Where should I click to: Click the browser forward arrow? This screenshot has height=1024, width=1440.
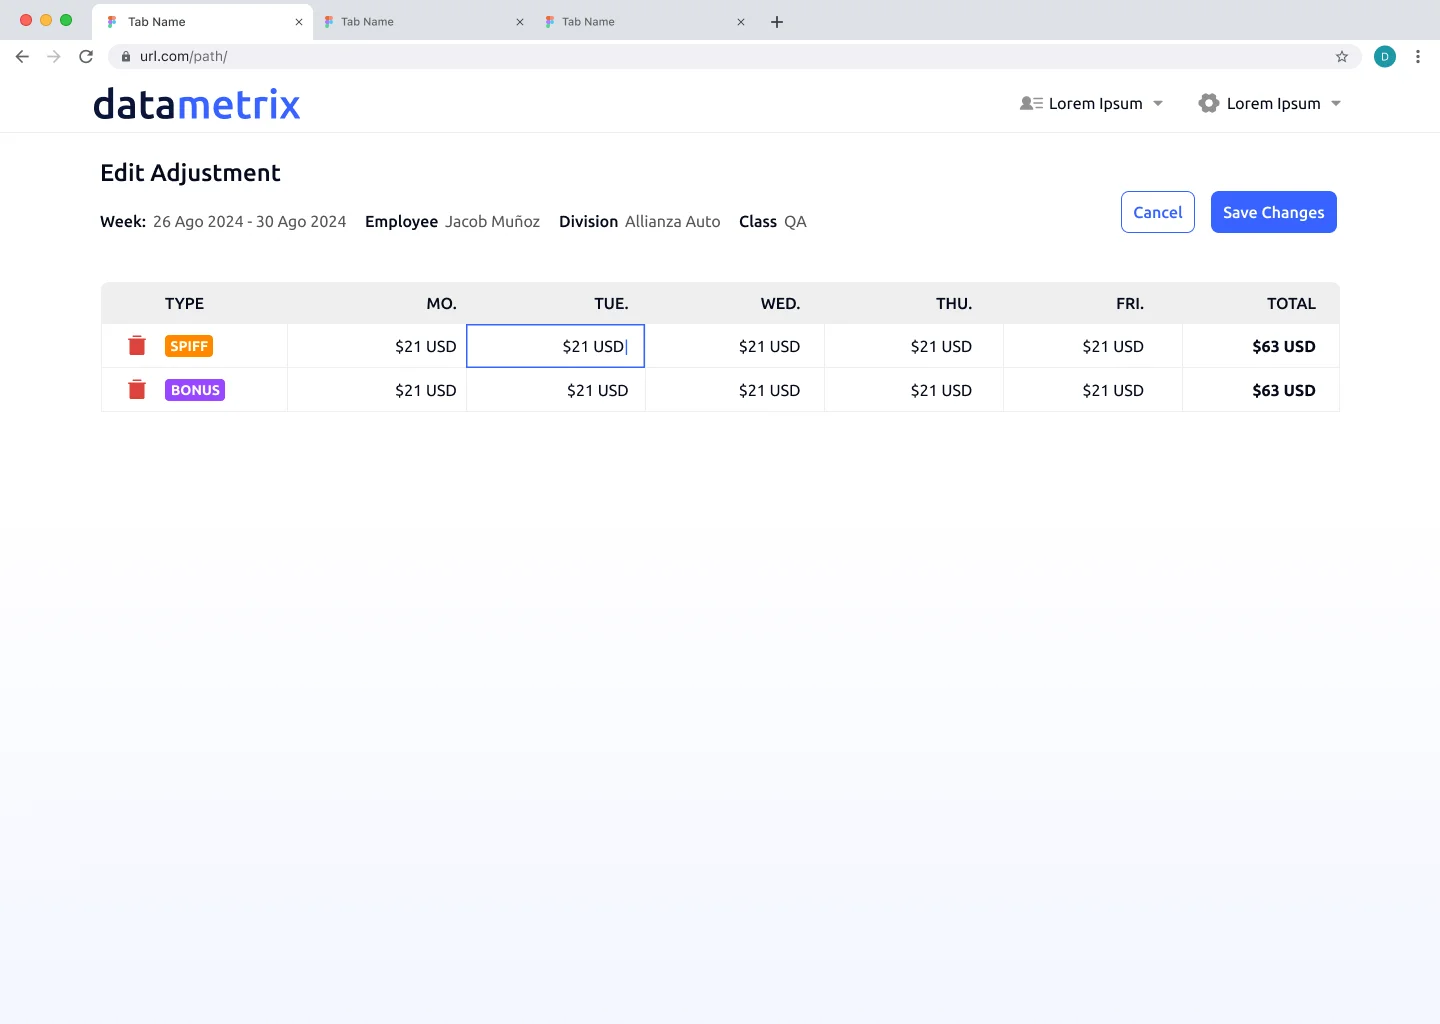[x=54, y=57]
